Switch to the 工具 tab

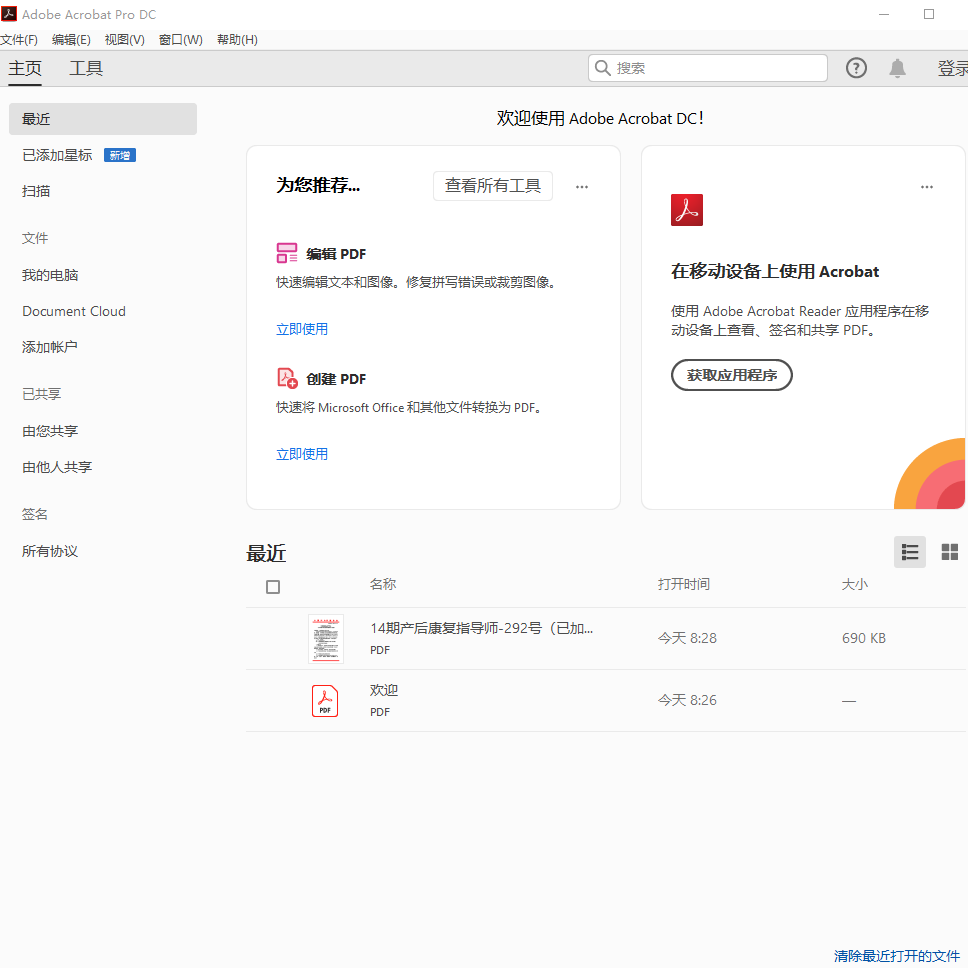click(86, 68)
